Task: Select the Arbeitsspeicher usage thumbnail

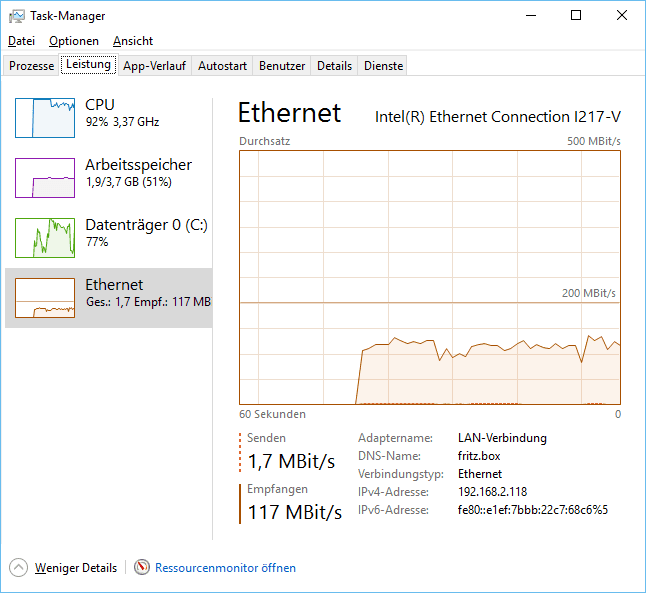Action: [45, 178]
